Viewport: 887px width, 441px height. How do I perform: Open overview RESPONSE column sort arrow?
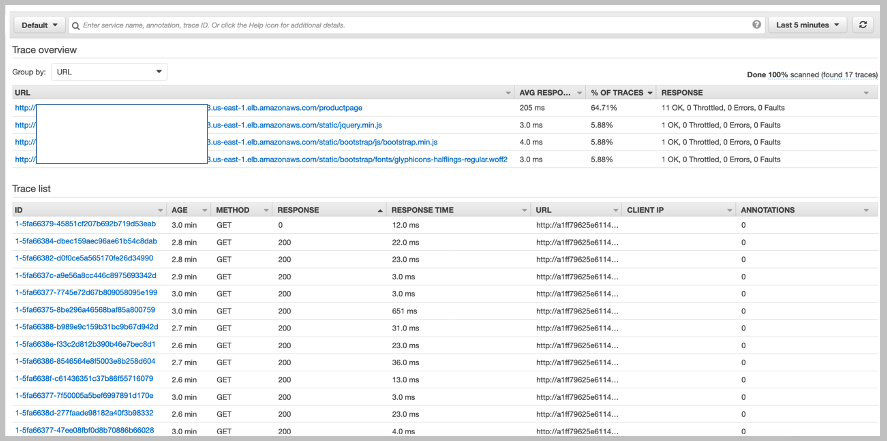(866, 92)
